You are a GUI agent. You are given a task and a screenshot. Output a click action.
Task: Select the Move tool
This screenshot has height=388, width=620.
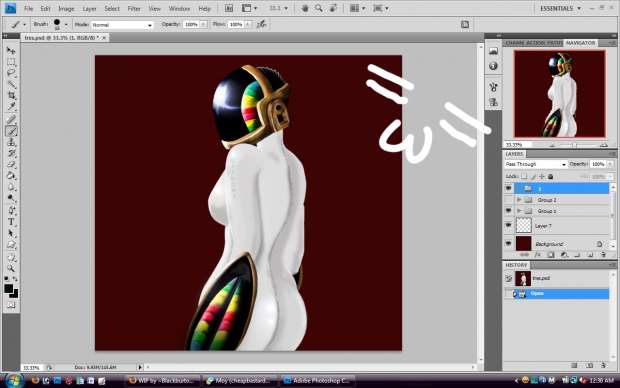tap(11, 51)
